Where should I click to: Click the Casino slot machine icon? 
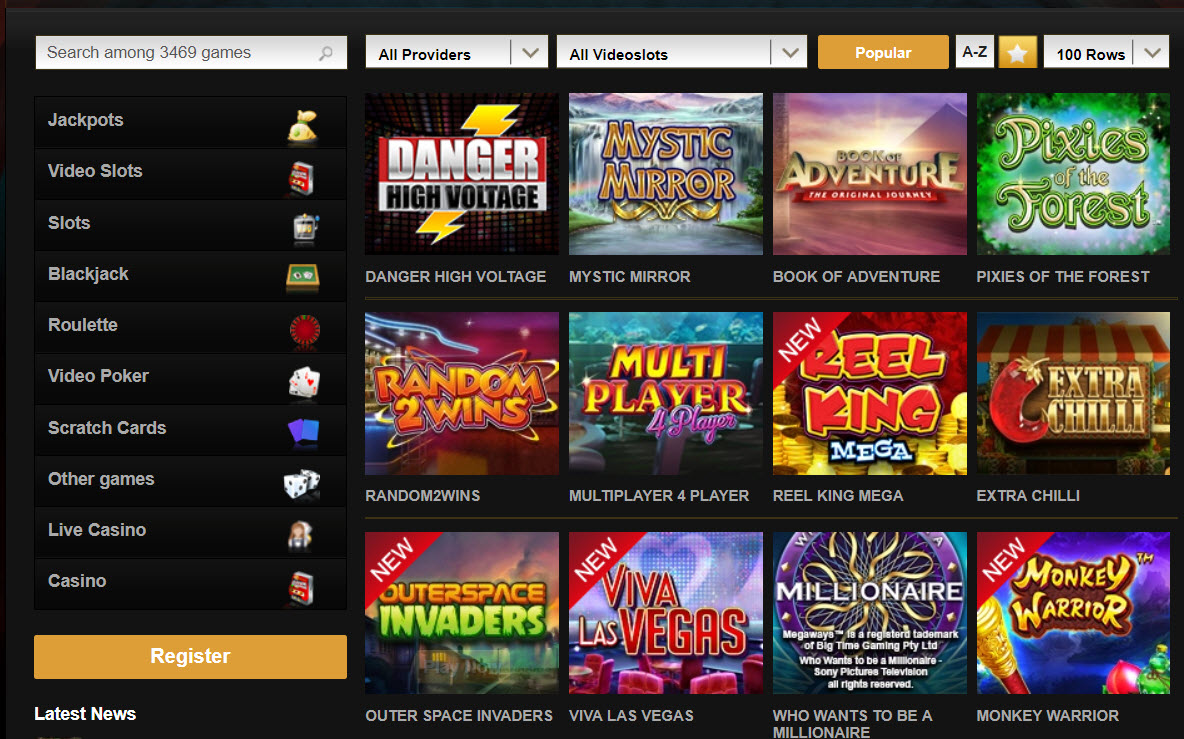click(x=301, y=587)
